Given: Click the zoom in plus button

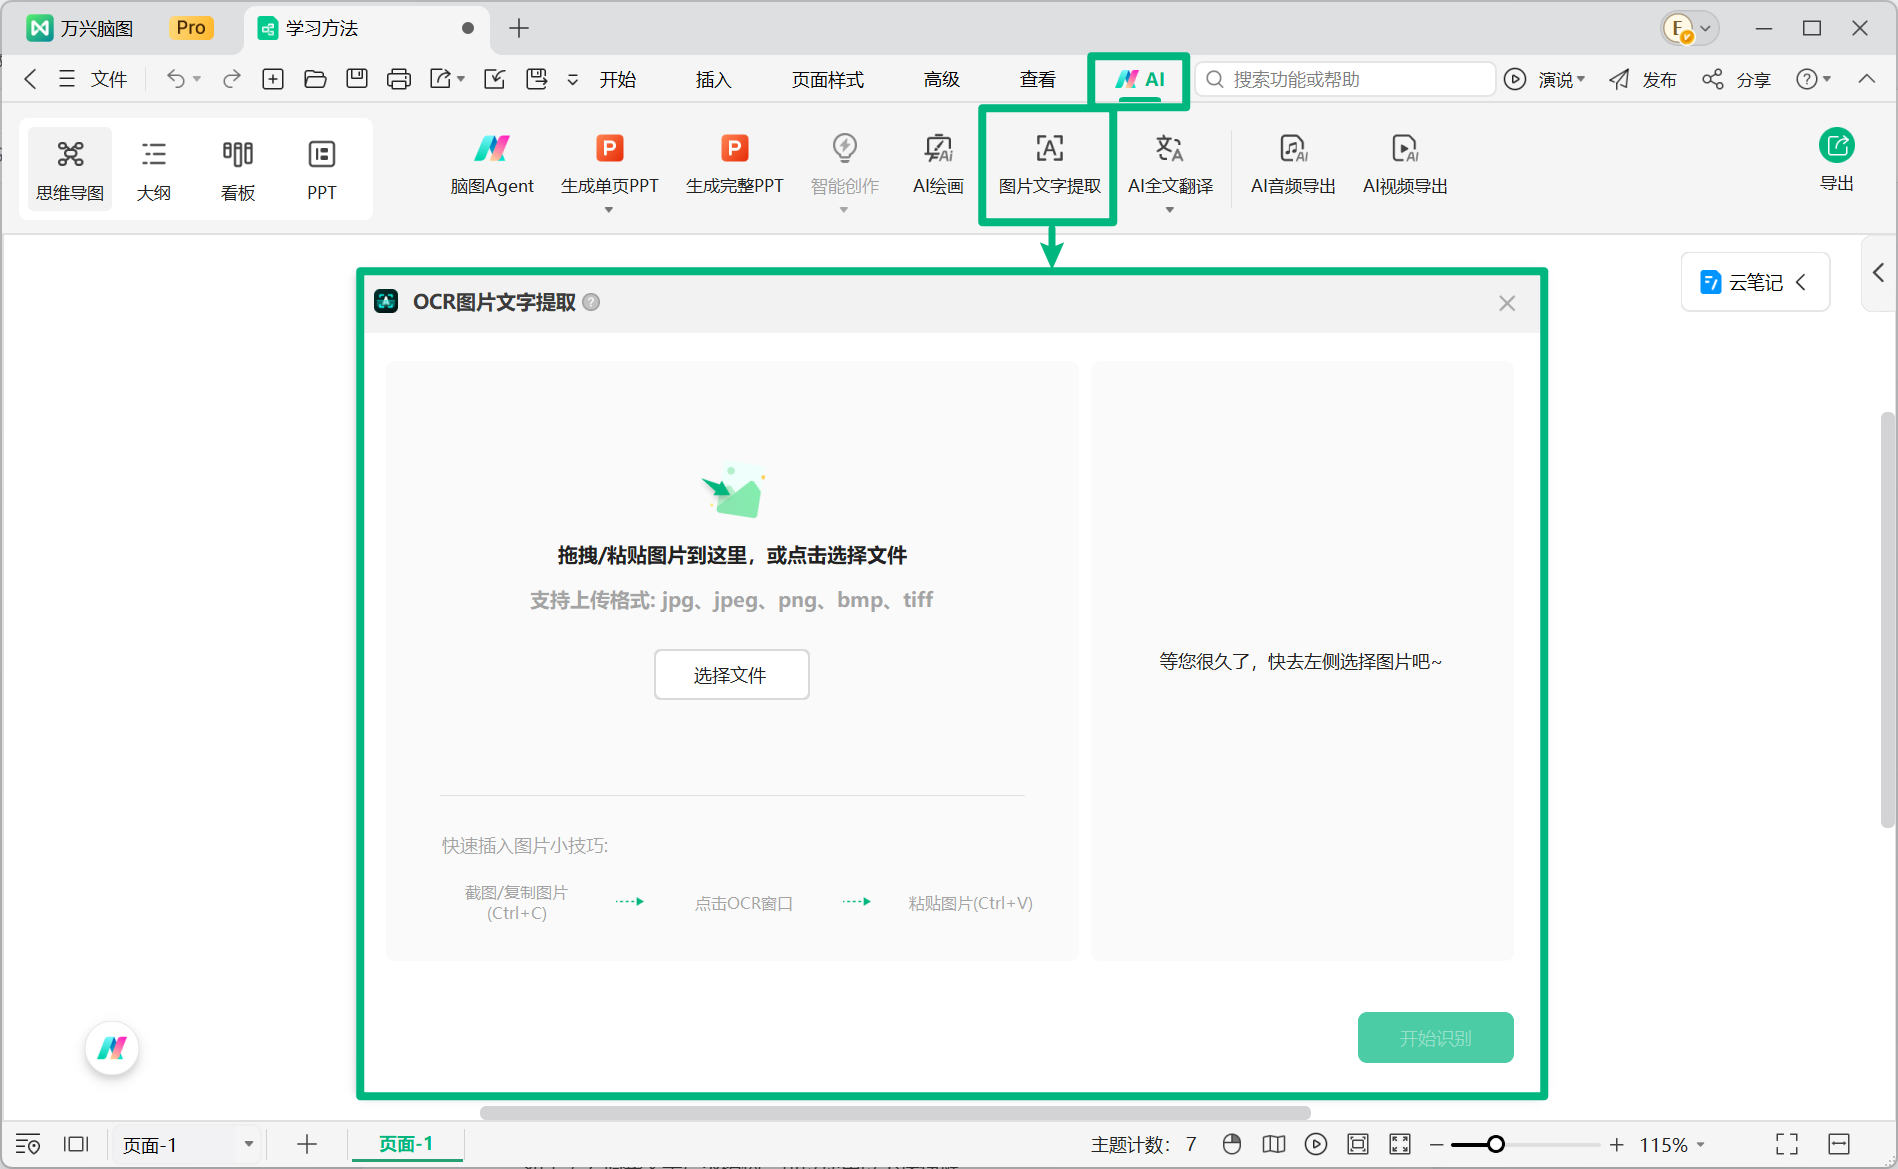Looking at the screenshot, I should [1616, 1144].
